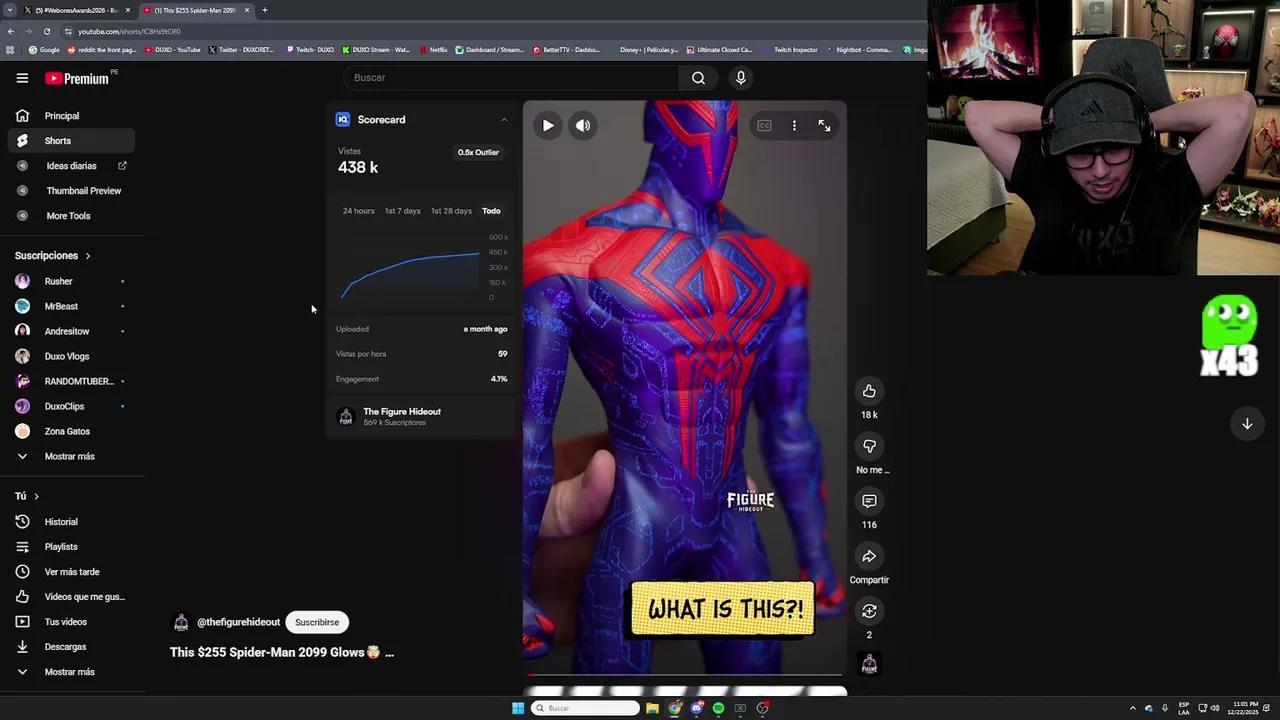
Task: Expand Suscripciones section chevron
Action: 88,256
